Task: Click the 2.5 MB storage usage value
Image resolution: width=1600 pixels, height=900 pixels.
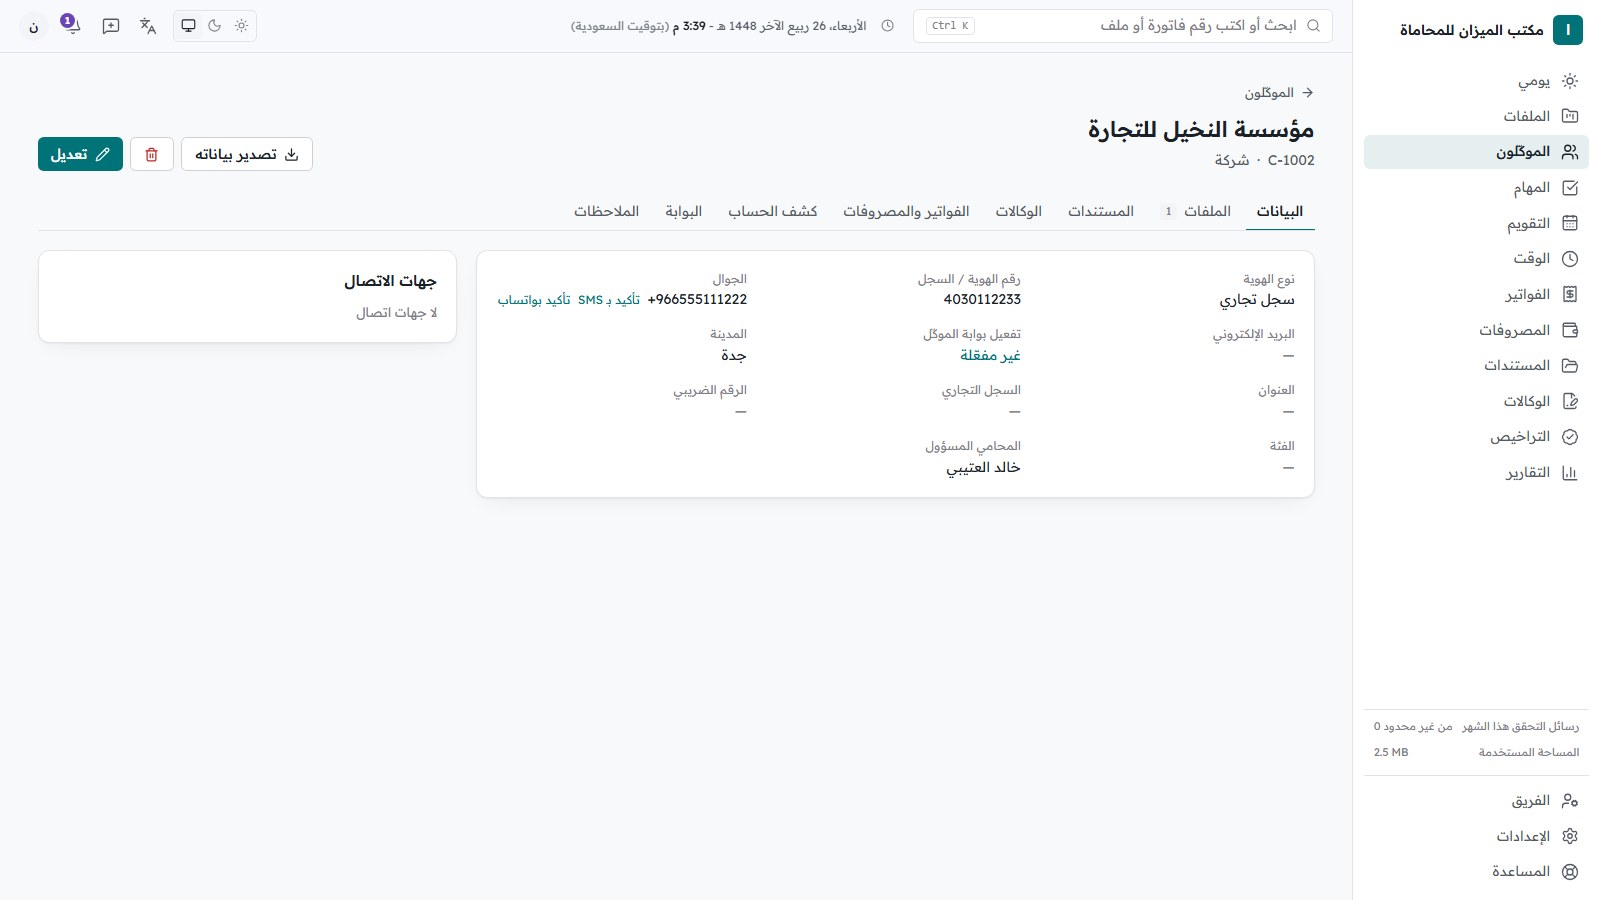Action: coord(1391,752)
